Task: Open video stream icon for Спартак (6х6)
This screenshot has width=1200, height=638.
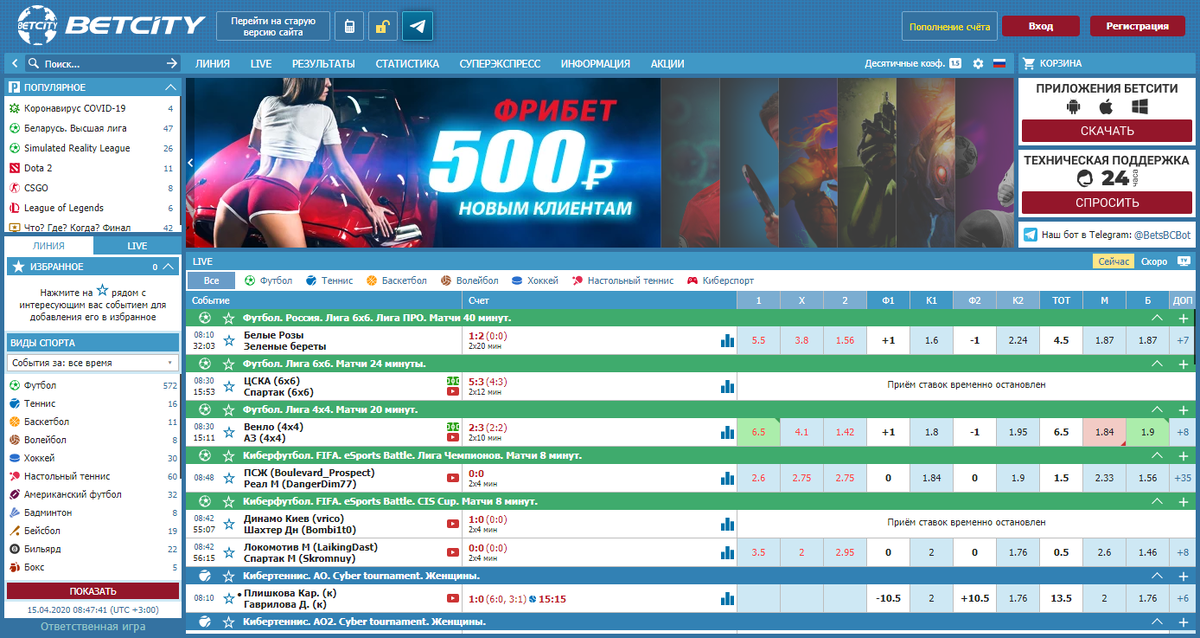Action: click(x=453, y=392)
